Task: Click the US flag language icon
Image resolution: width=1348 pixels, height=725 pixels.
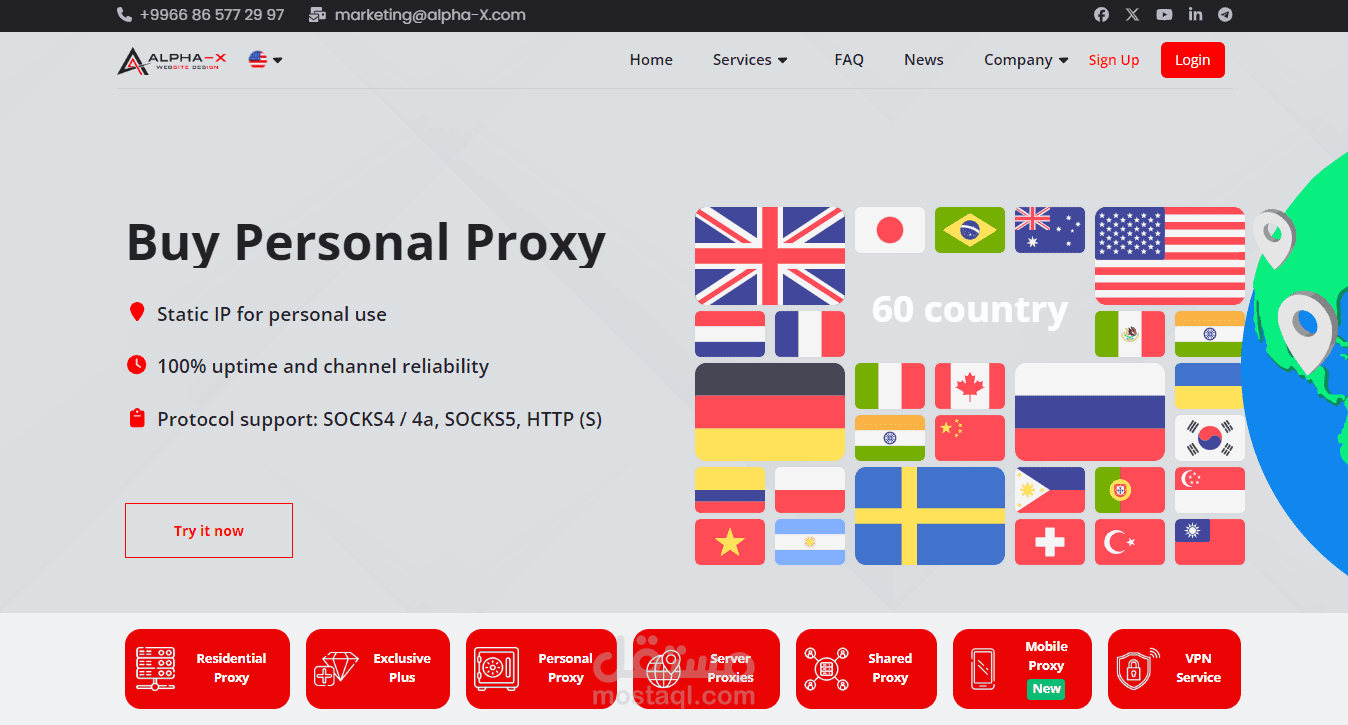Action: tap(258, 60)
